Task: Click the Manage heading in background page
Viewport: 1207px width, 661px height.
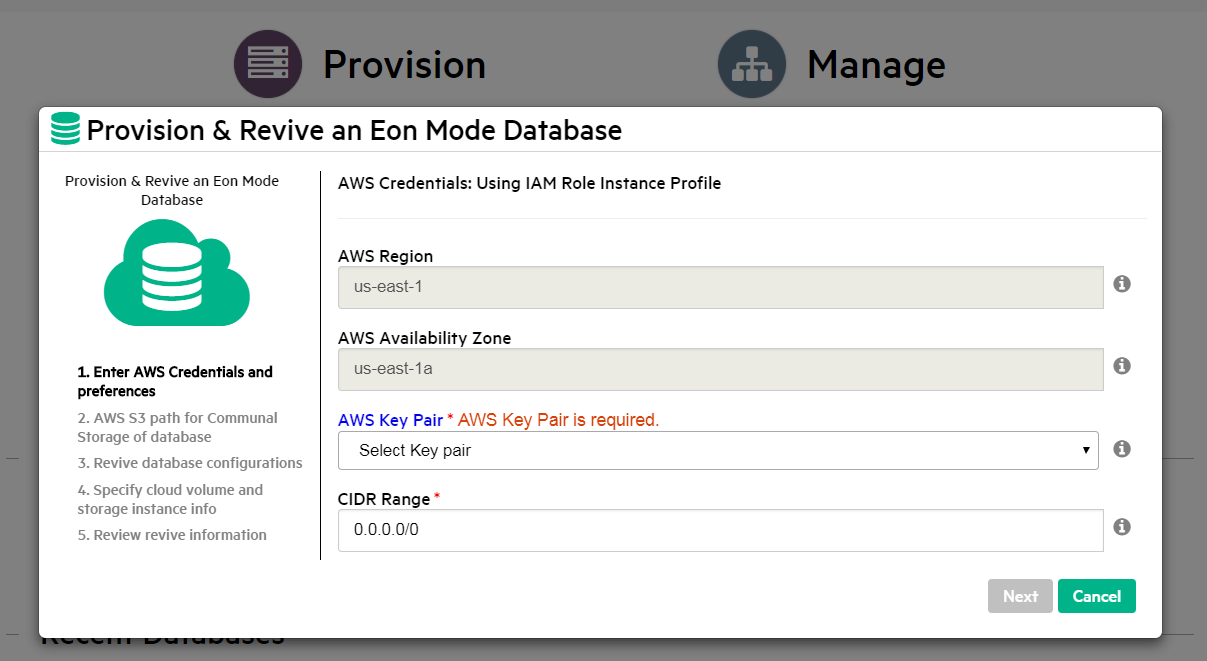Action: (x=876, y=64)
